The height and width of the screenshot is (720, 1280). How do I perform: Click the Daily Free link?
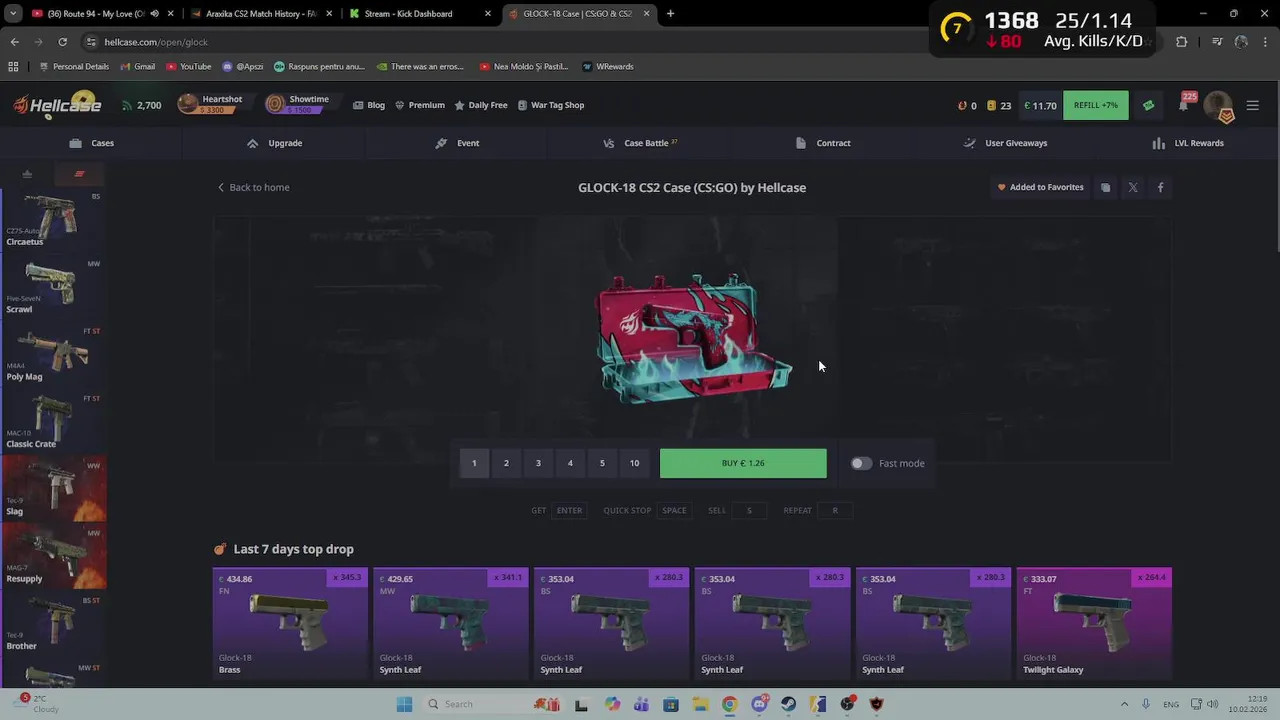(x=481, y=105)
